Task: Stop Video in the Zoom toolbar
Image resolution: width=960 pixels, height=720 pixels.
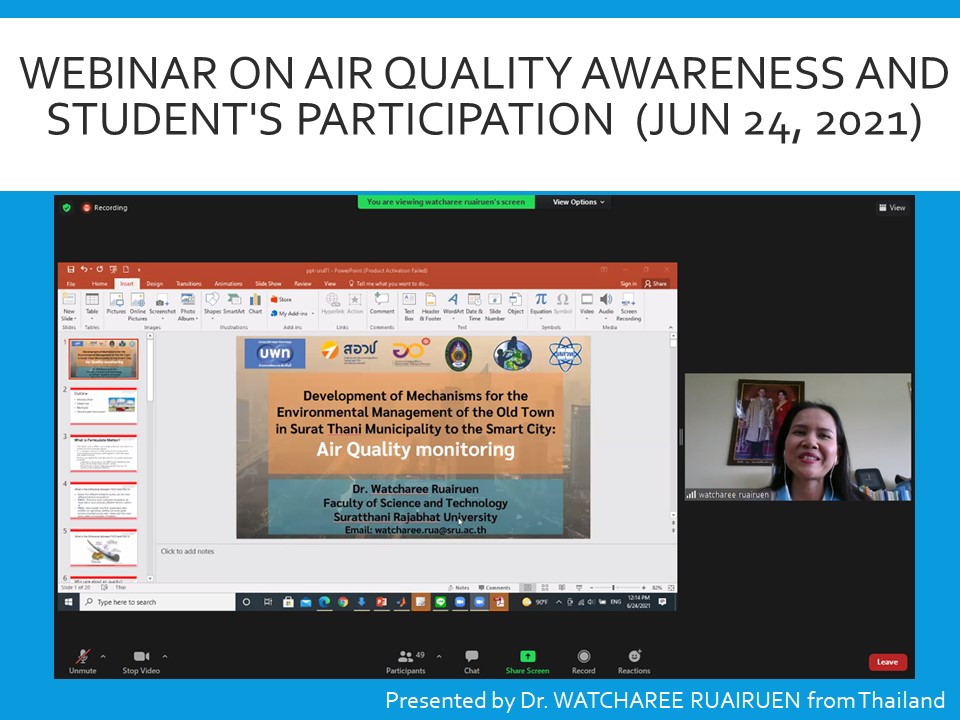Action: (141, 658)
